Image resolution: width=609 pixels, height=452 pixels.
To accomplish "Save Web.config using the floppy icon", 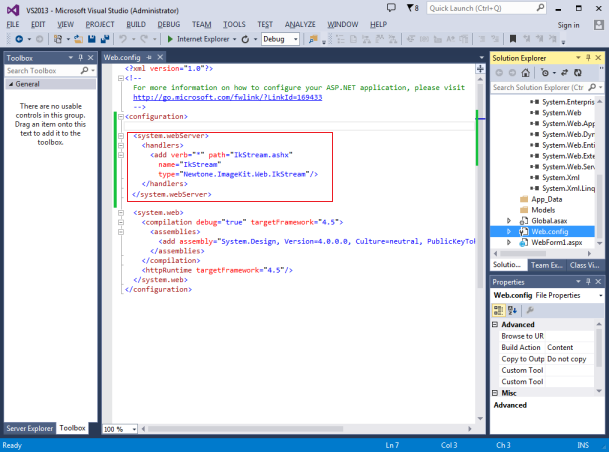I will click(x=92, y=39).
